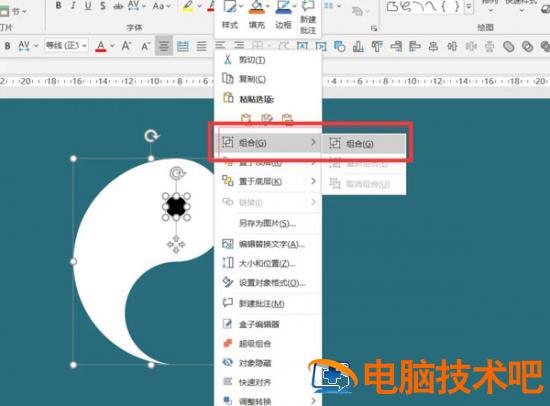
Task: Open 盒子编辑器 from context menu
Action: pos(268,324)
